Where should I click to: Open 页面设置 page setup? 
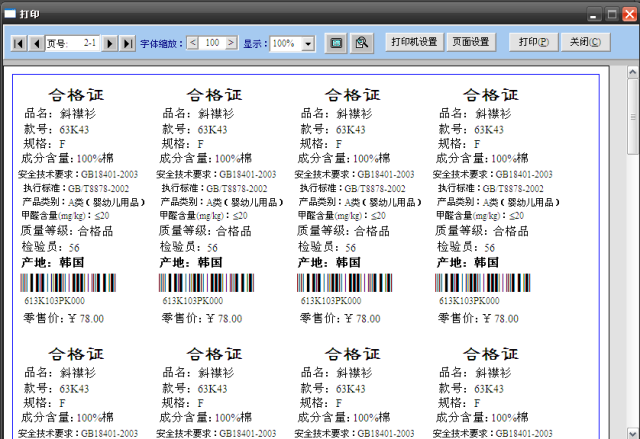pos(471,43)
